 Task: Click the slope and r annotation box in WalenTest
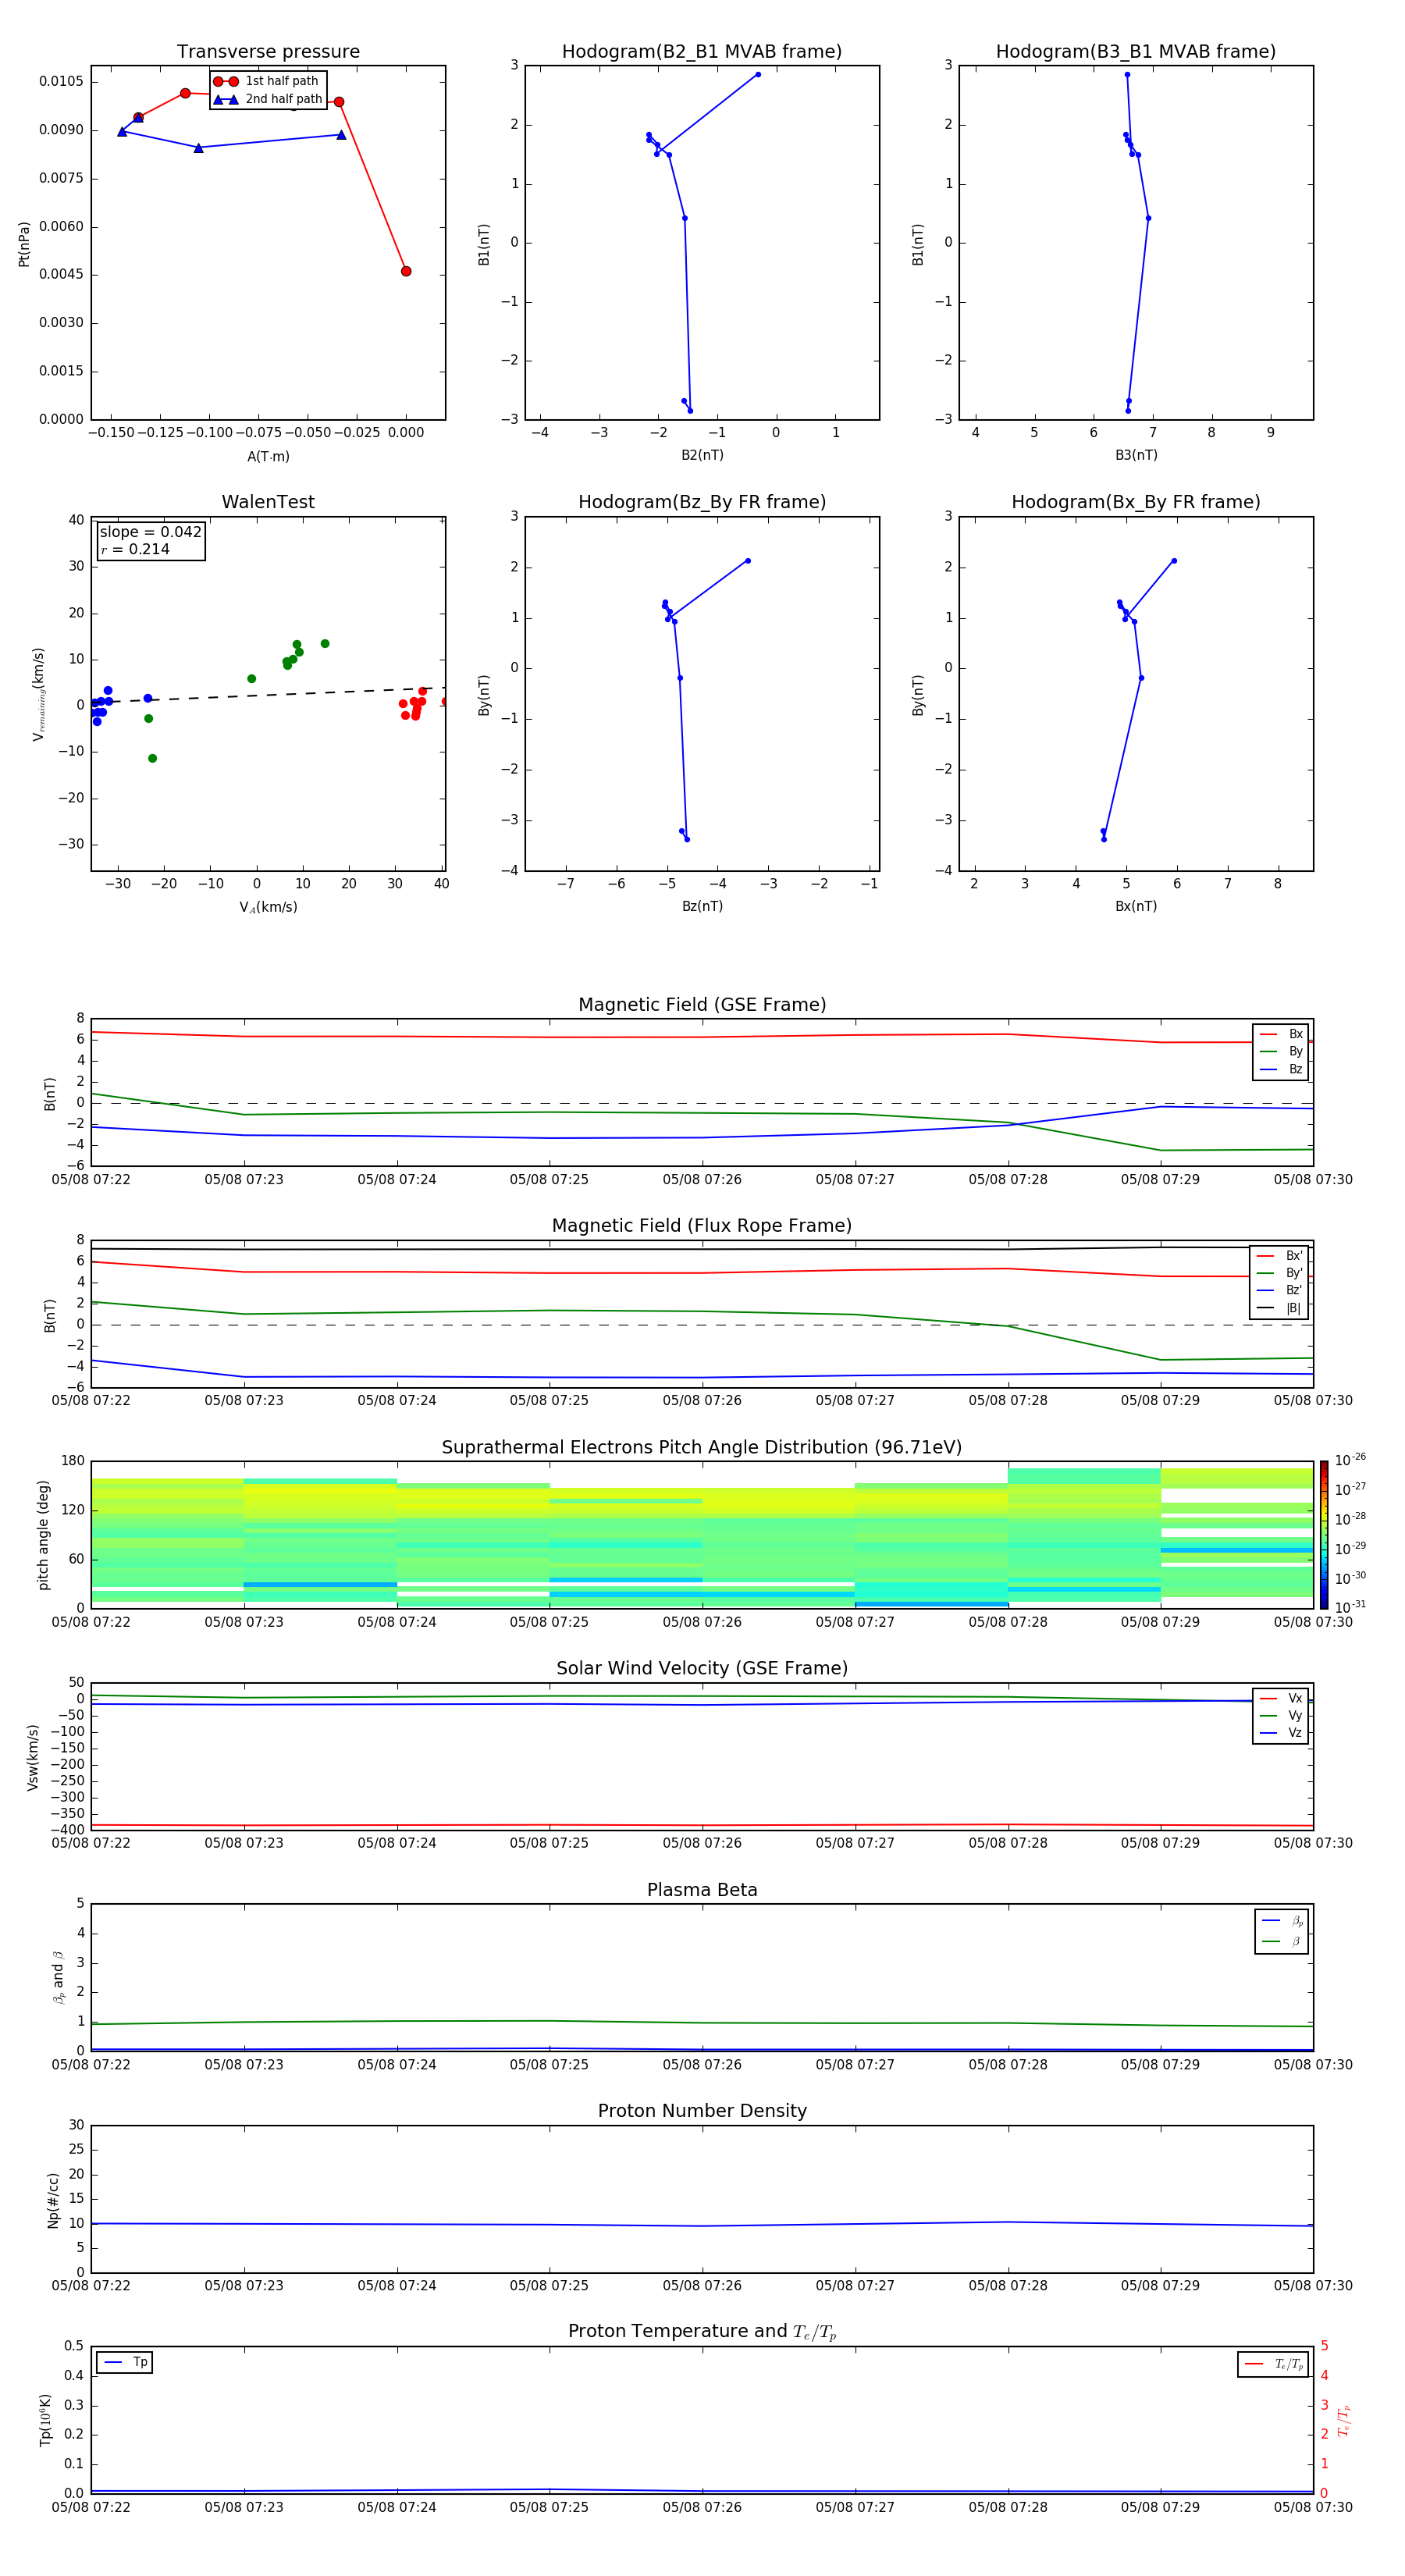(150, 541)
